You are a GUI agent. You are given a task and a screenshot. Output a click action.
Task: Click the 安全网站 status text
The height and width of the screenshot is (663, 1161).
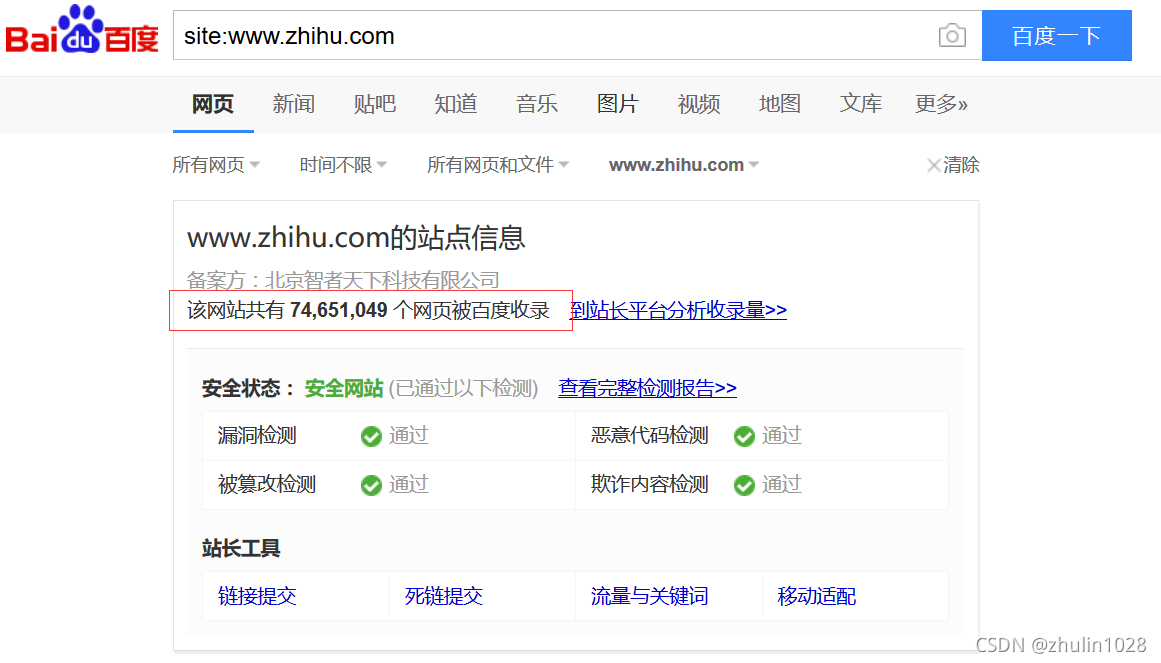click(x=344, y=388)
